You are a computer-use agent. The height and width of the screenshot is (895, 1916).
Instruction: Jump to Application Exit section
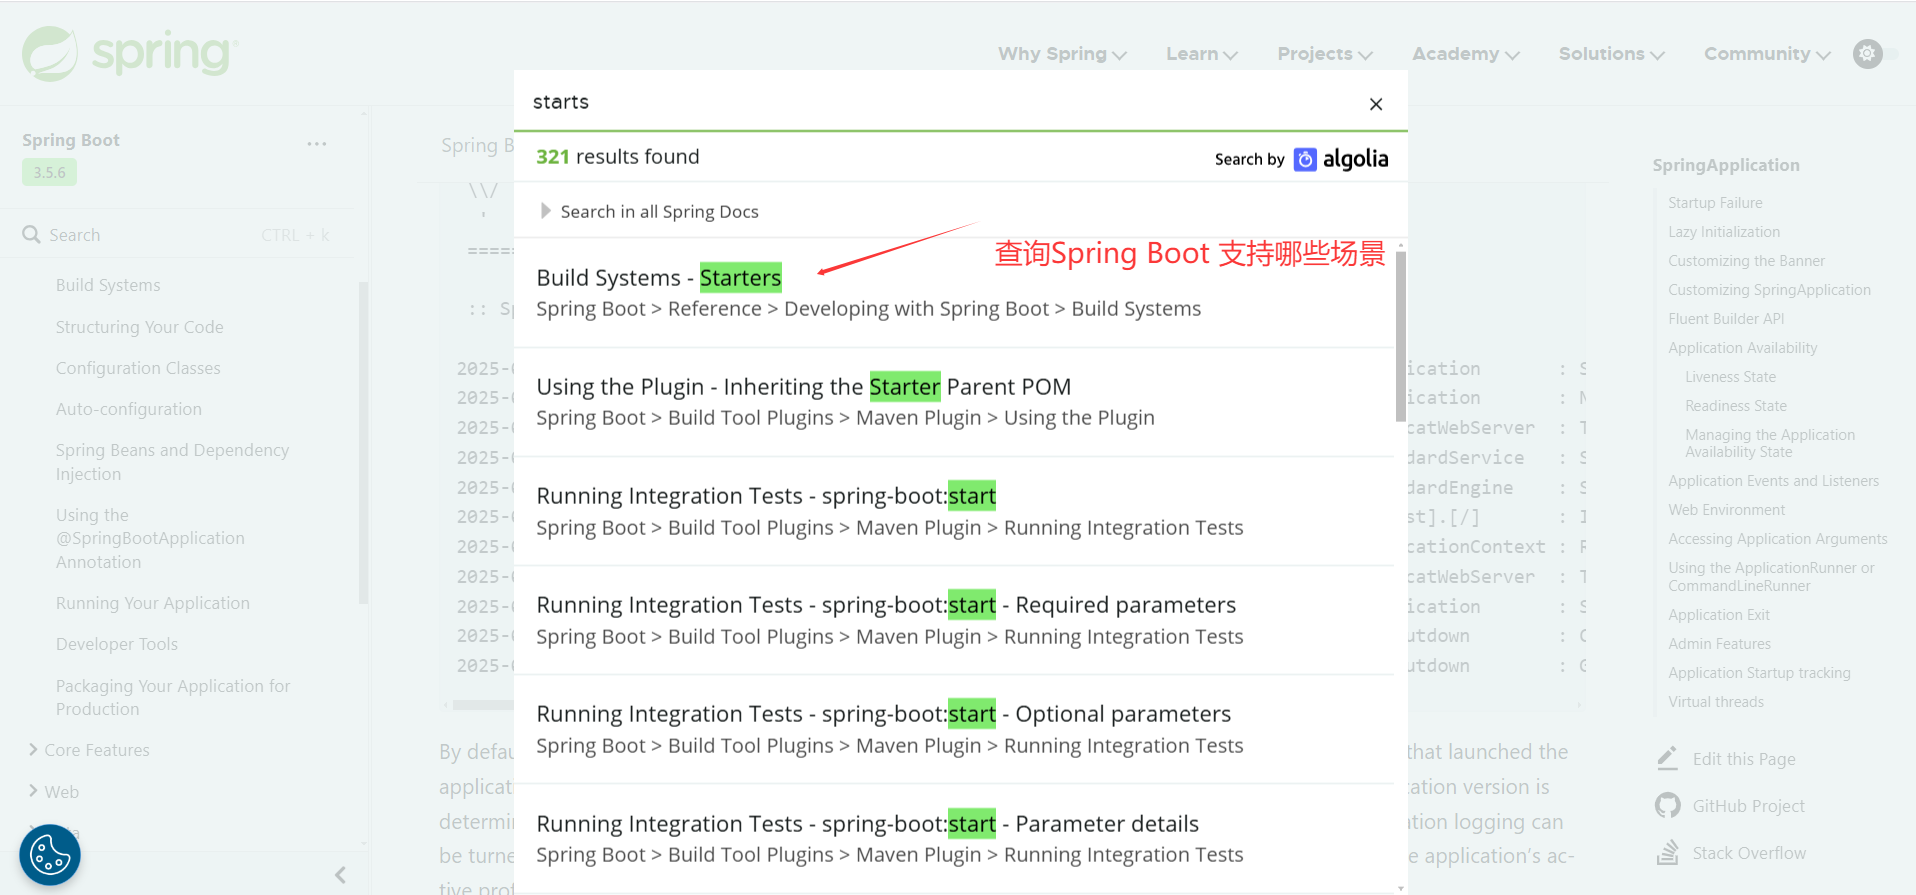pos(1719,615)
